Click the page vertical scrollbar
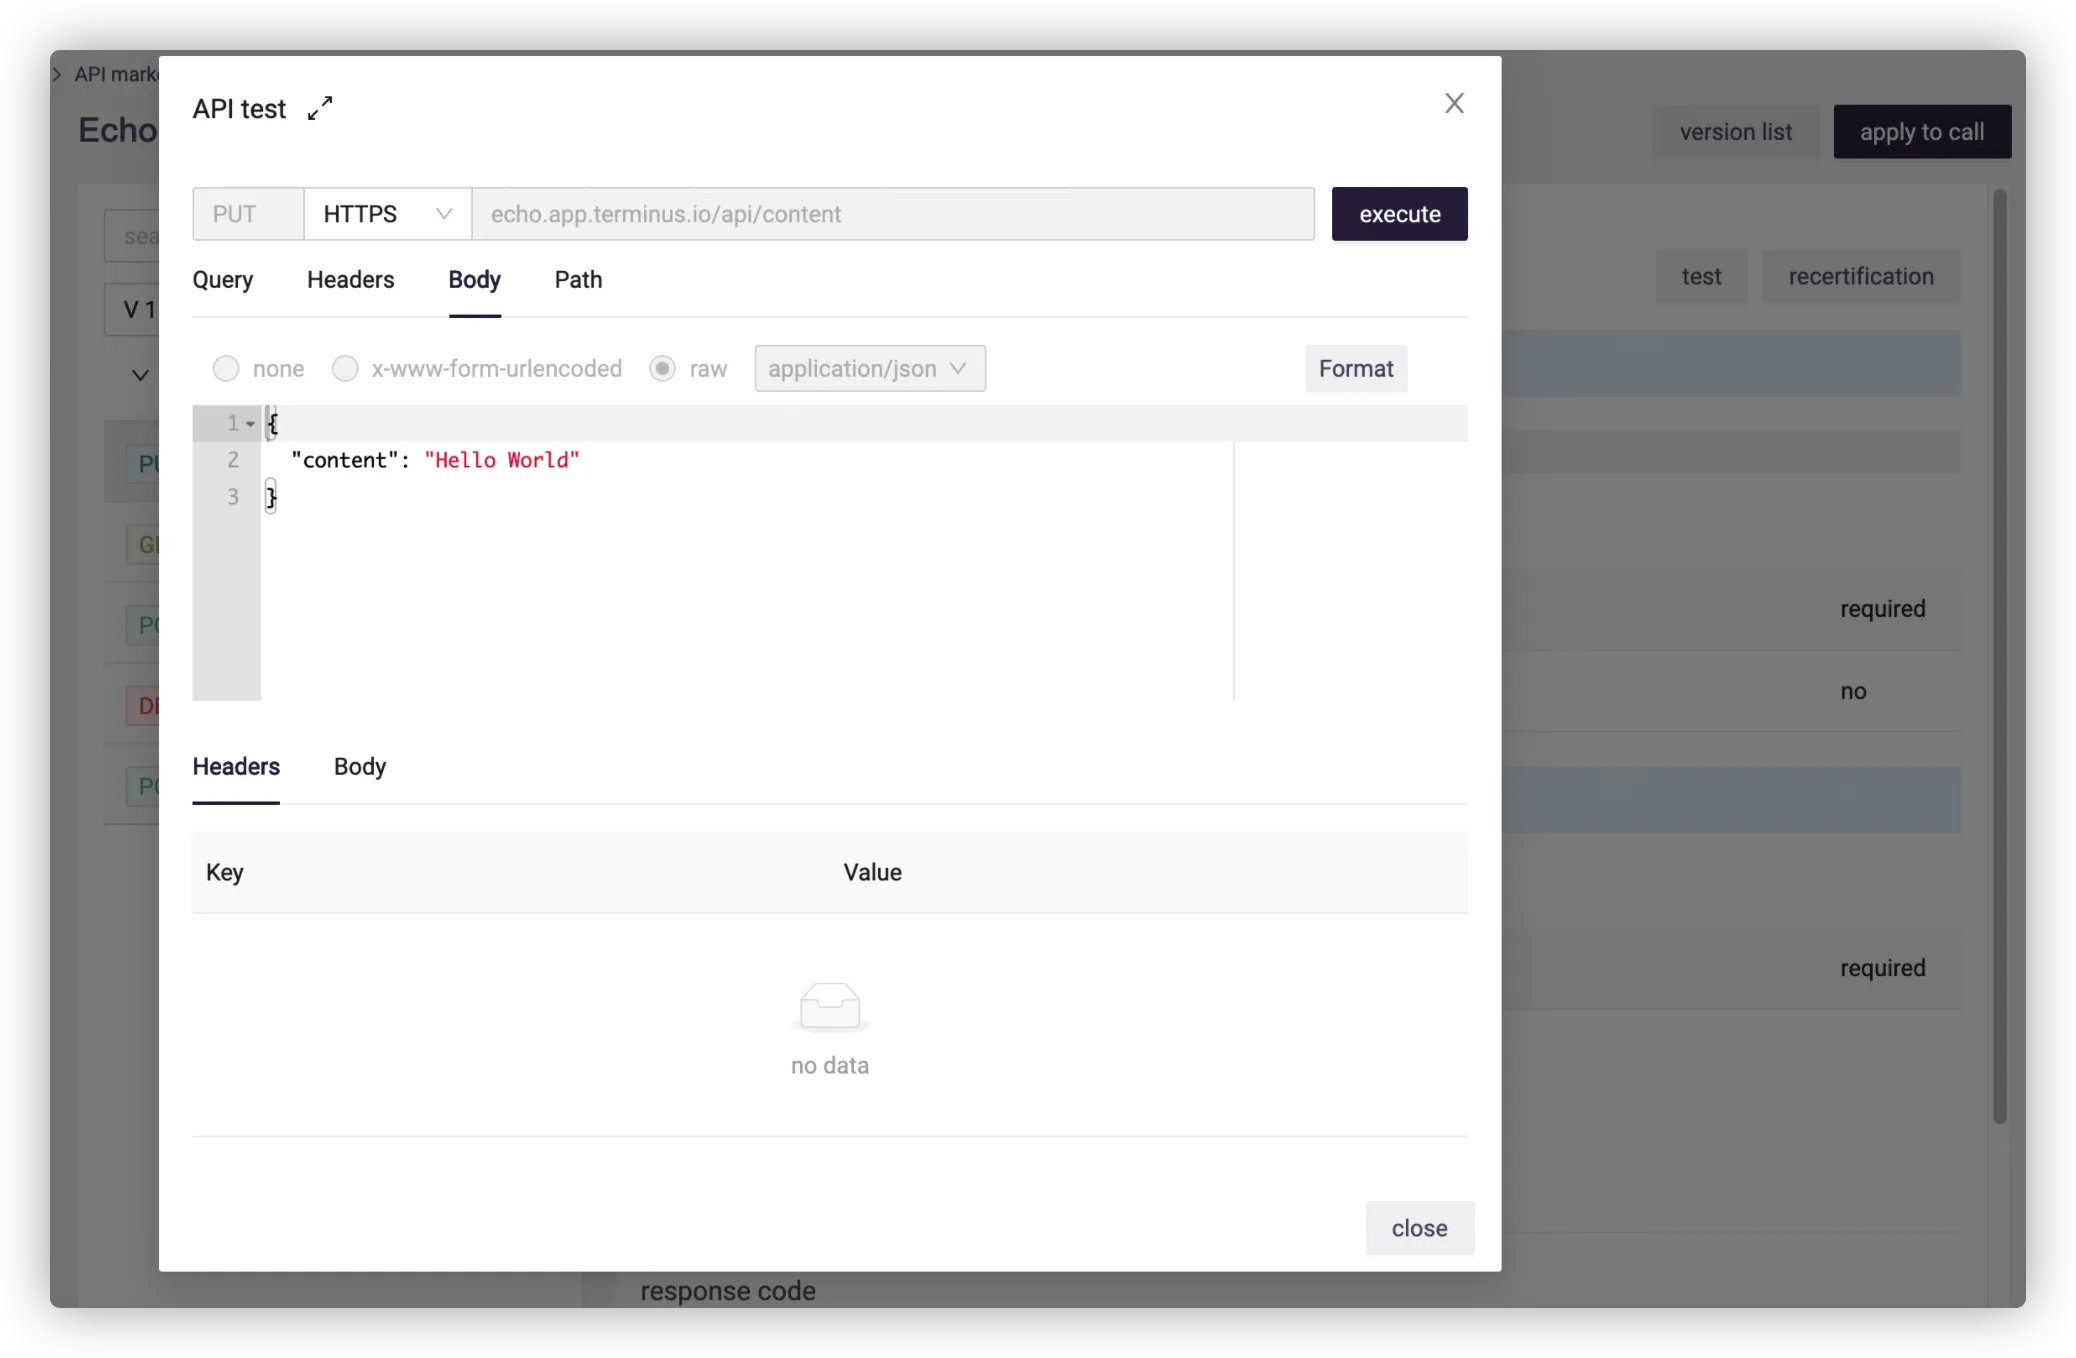 click(1999, 655)
